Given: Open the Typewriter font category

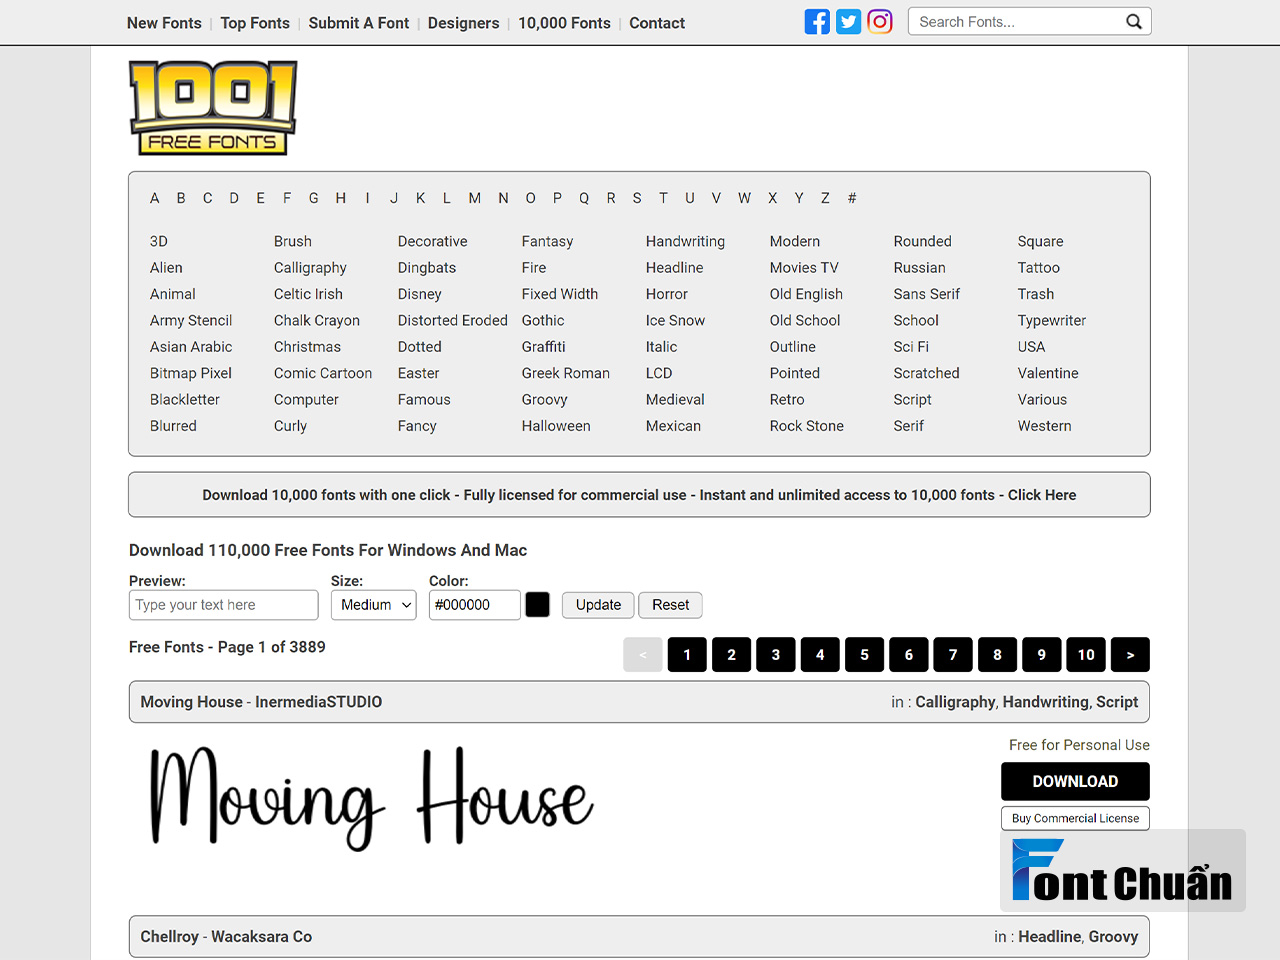Looking at the screenshot, I should click(x=1052, y=320).
